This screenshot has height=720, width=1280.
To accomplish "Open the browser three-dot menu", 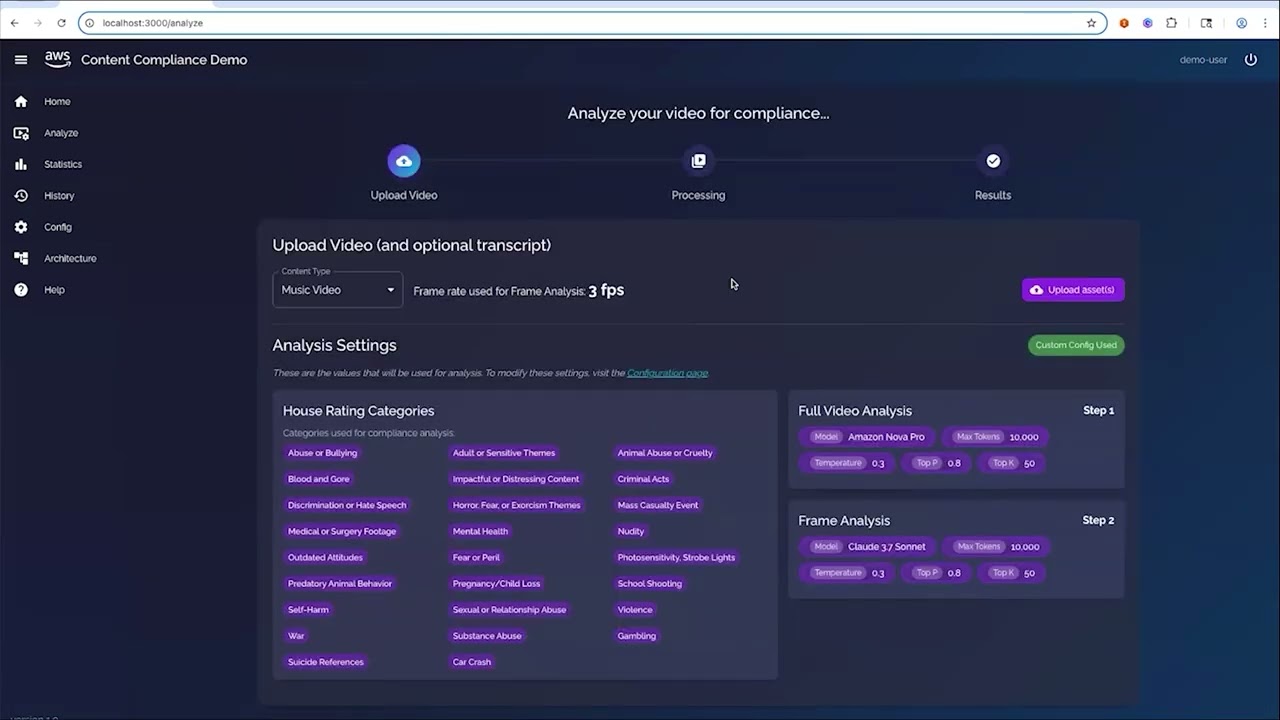I will coord(1266,23).
